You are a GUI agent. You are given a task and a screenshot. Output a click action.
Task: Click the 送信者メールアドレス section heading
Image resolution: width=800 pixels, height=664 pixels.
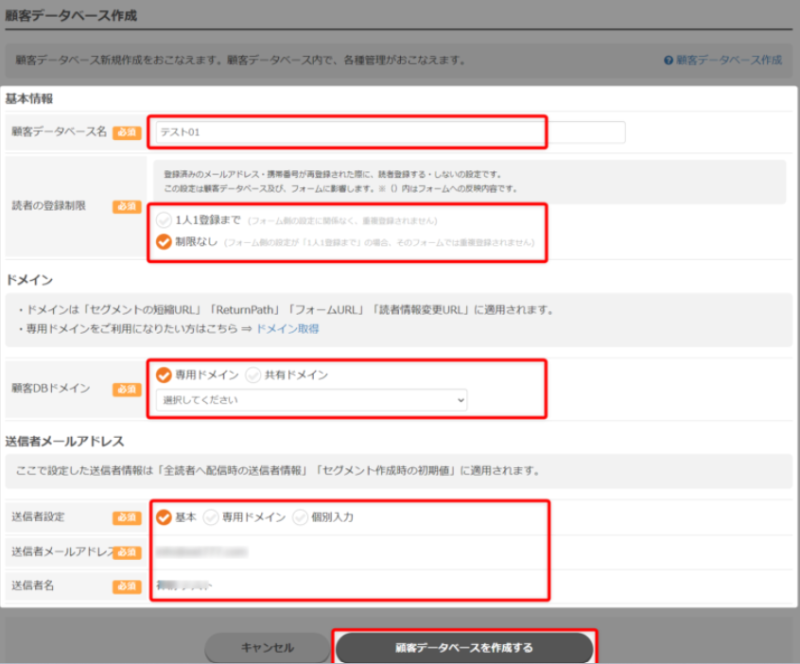click(x=65, y=441)
